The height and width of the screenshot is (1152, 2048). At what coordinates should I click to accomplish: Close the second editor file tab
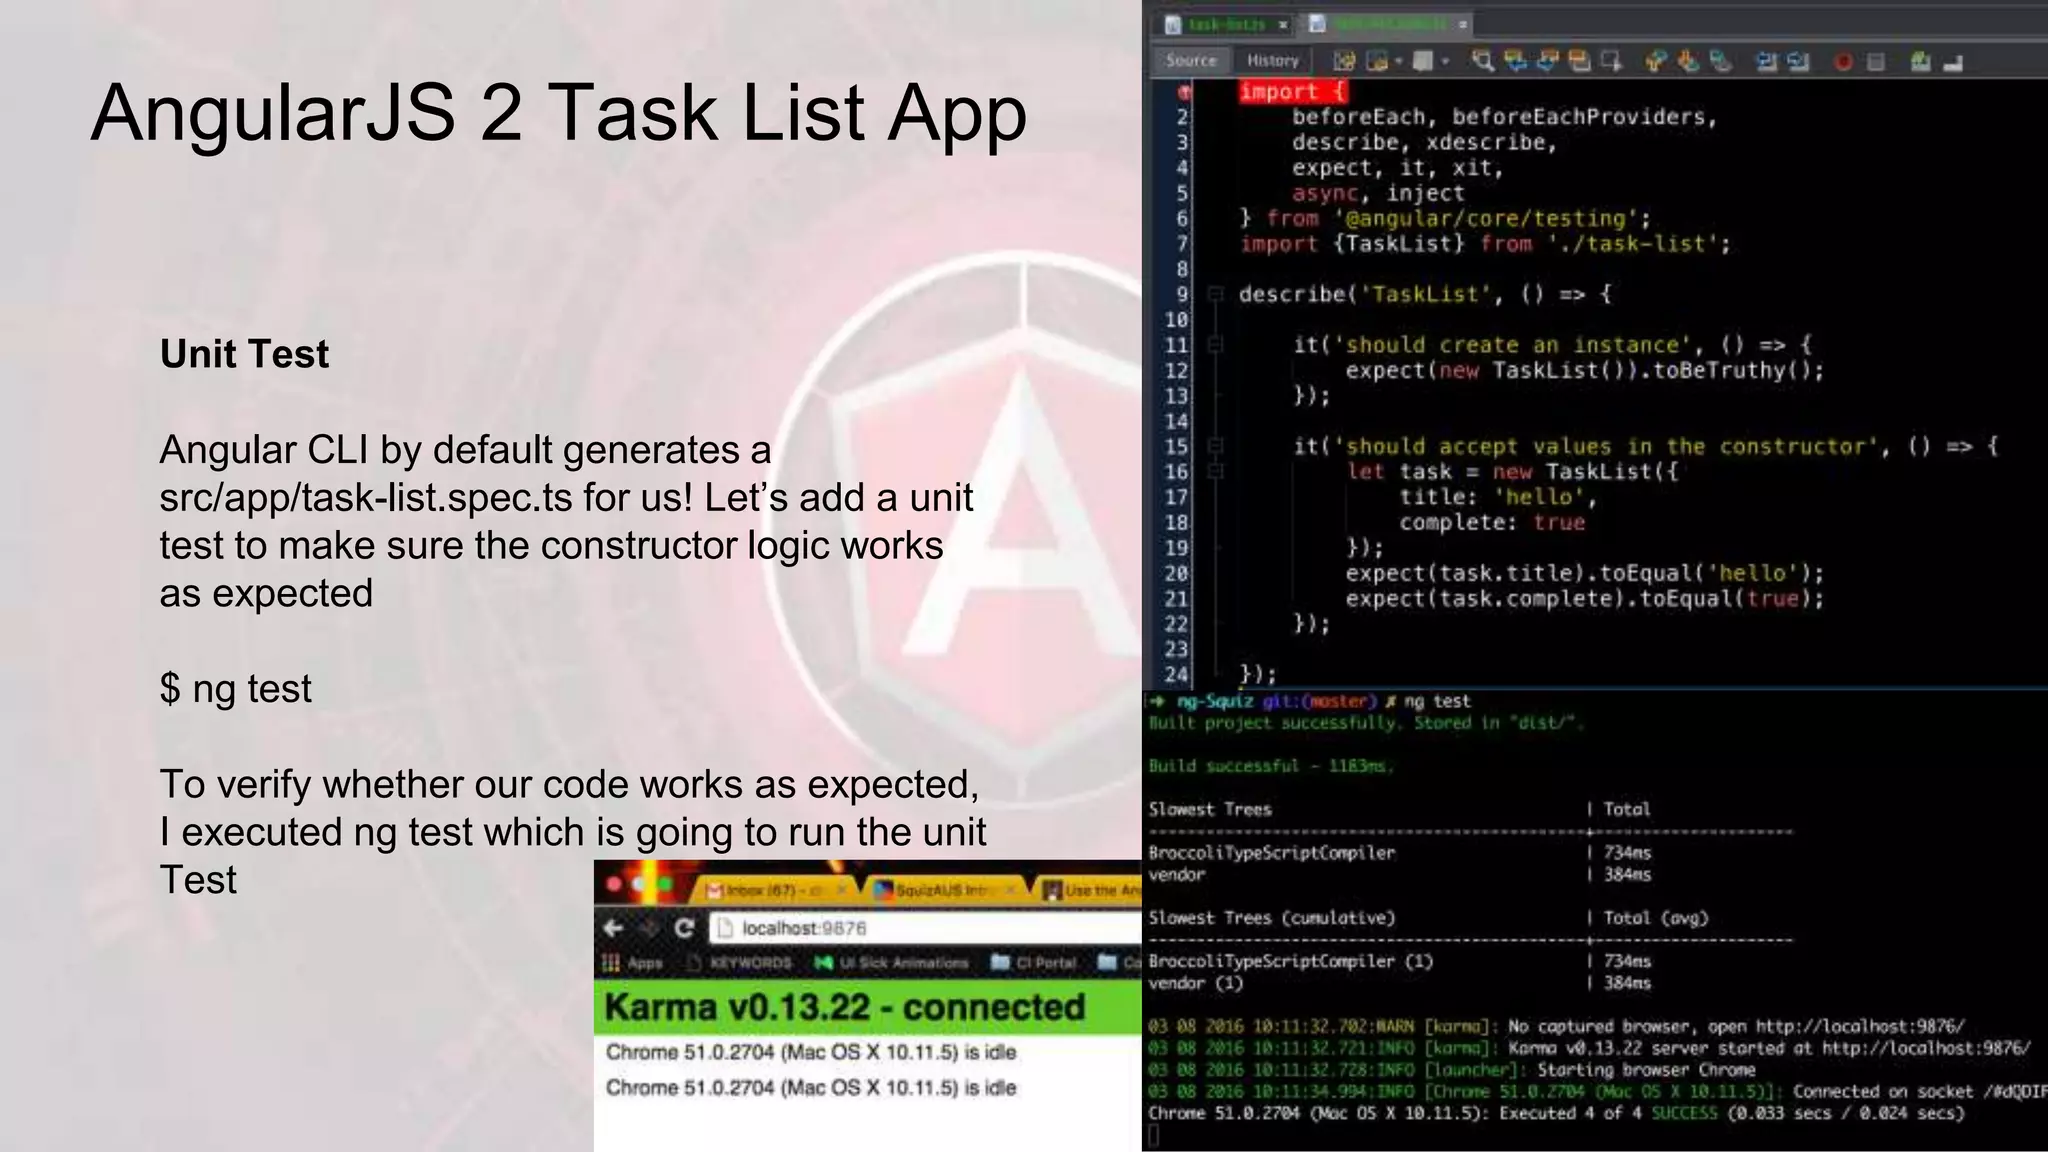[1463, 24]
